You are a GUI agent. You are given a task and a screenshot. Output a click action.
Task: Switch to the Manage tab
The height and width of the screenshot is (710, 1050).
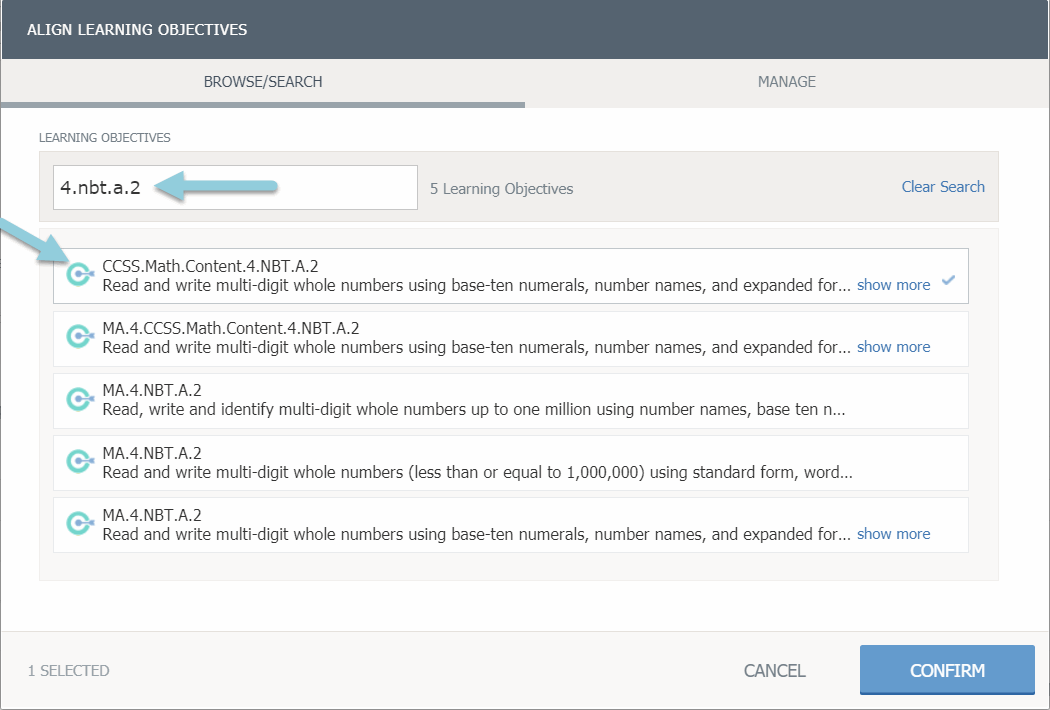tap(786, 82)
